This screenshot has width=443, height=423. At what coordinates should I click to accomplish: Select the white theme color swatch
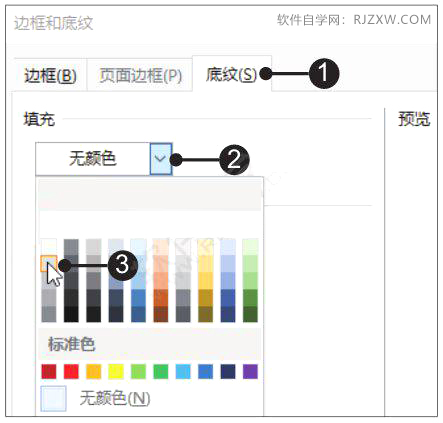click(49, 247)
